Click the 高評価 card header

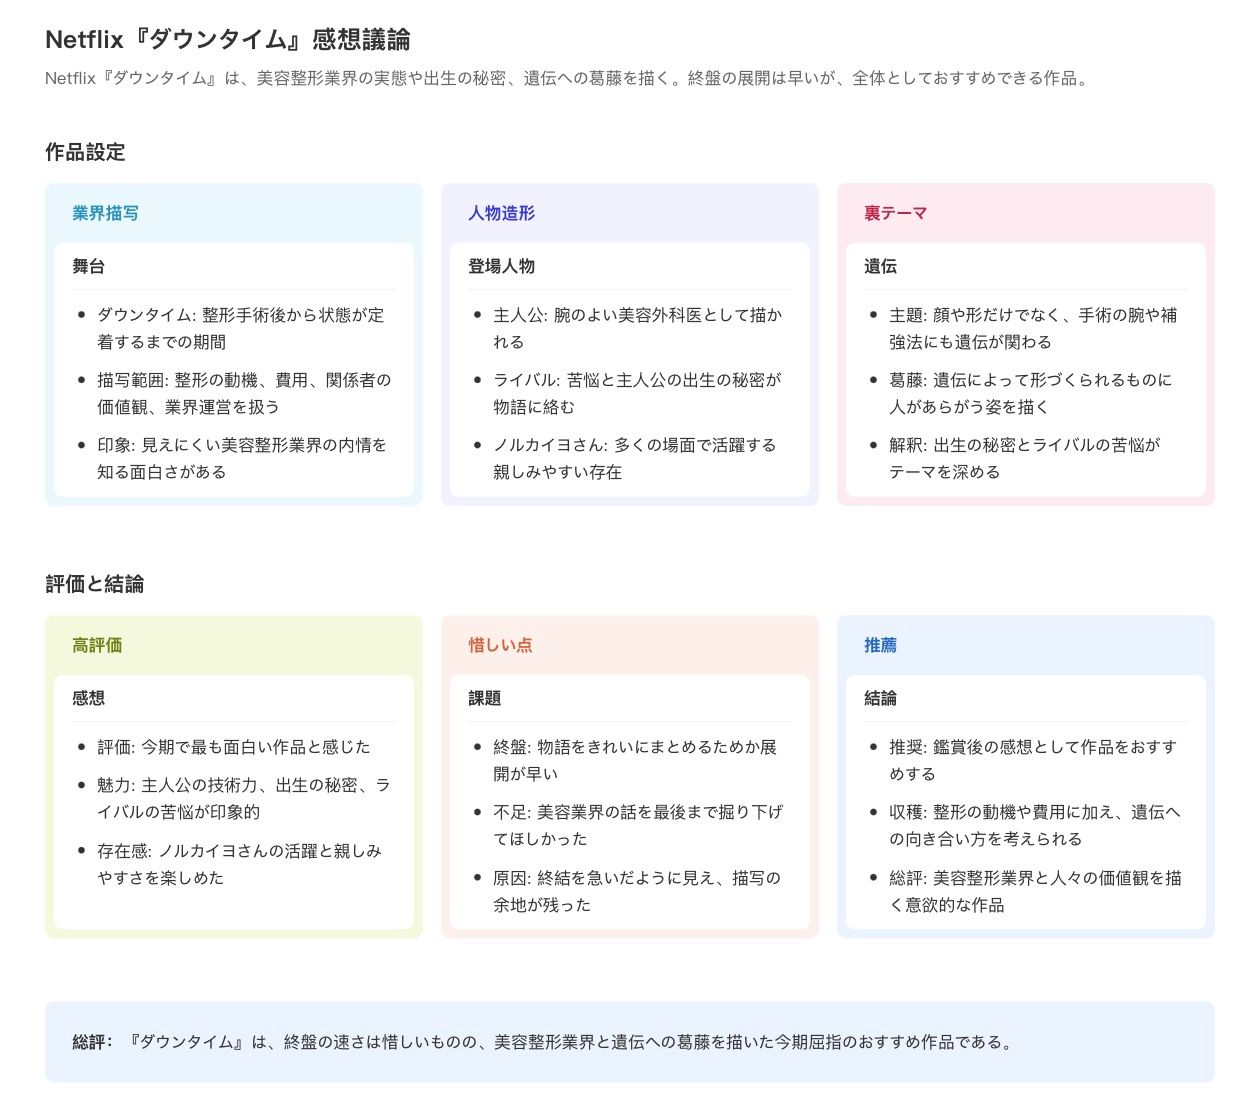click(x=97, y=645)
